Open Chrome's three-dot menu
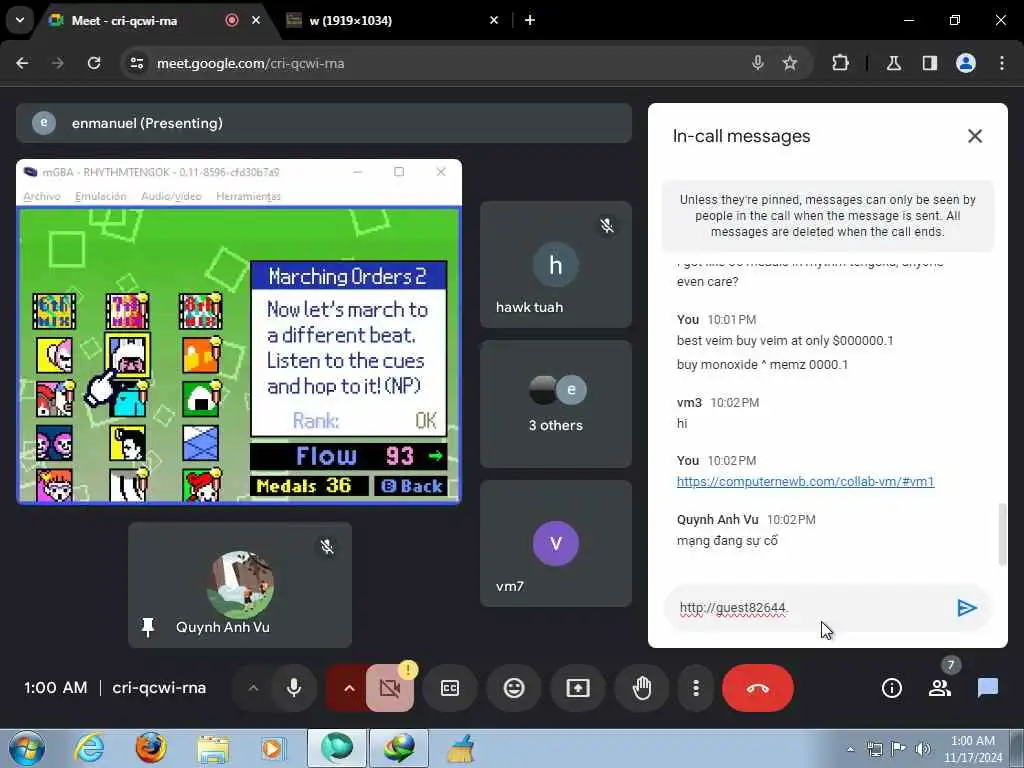This screenshot has height=768, width=1024. [1002, 63]
